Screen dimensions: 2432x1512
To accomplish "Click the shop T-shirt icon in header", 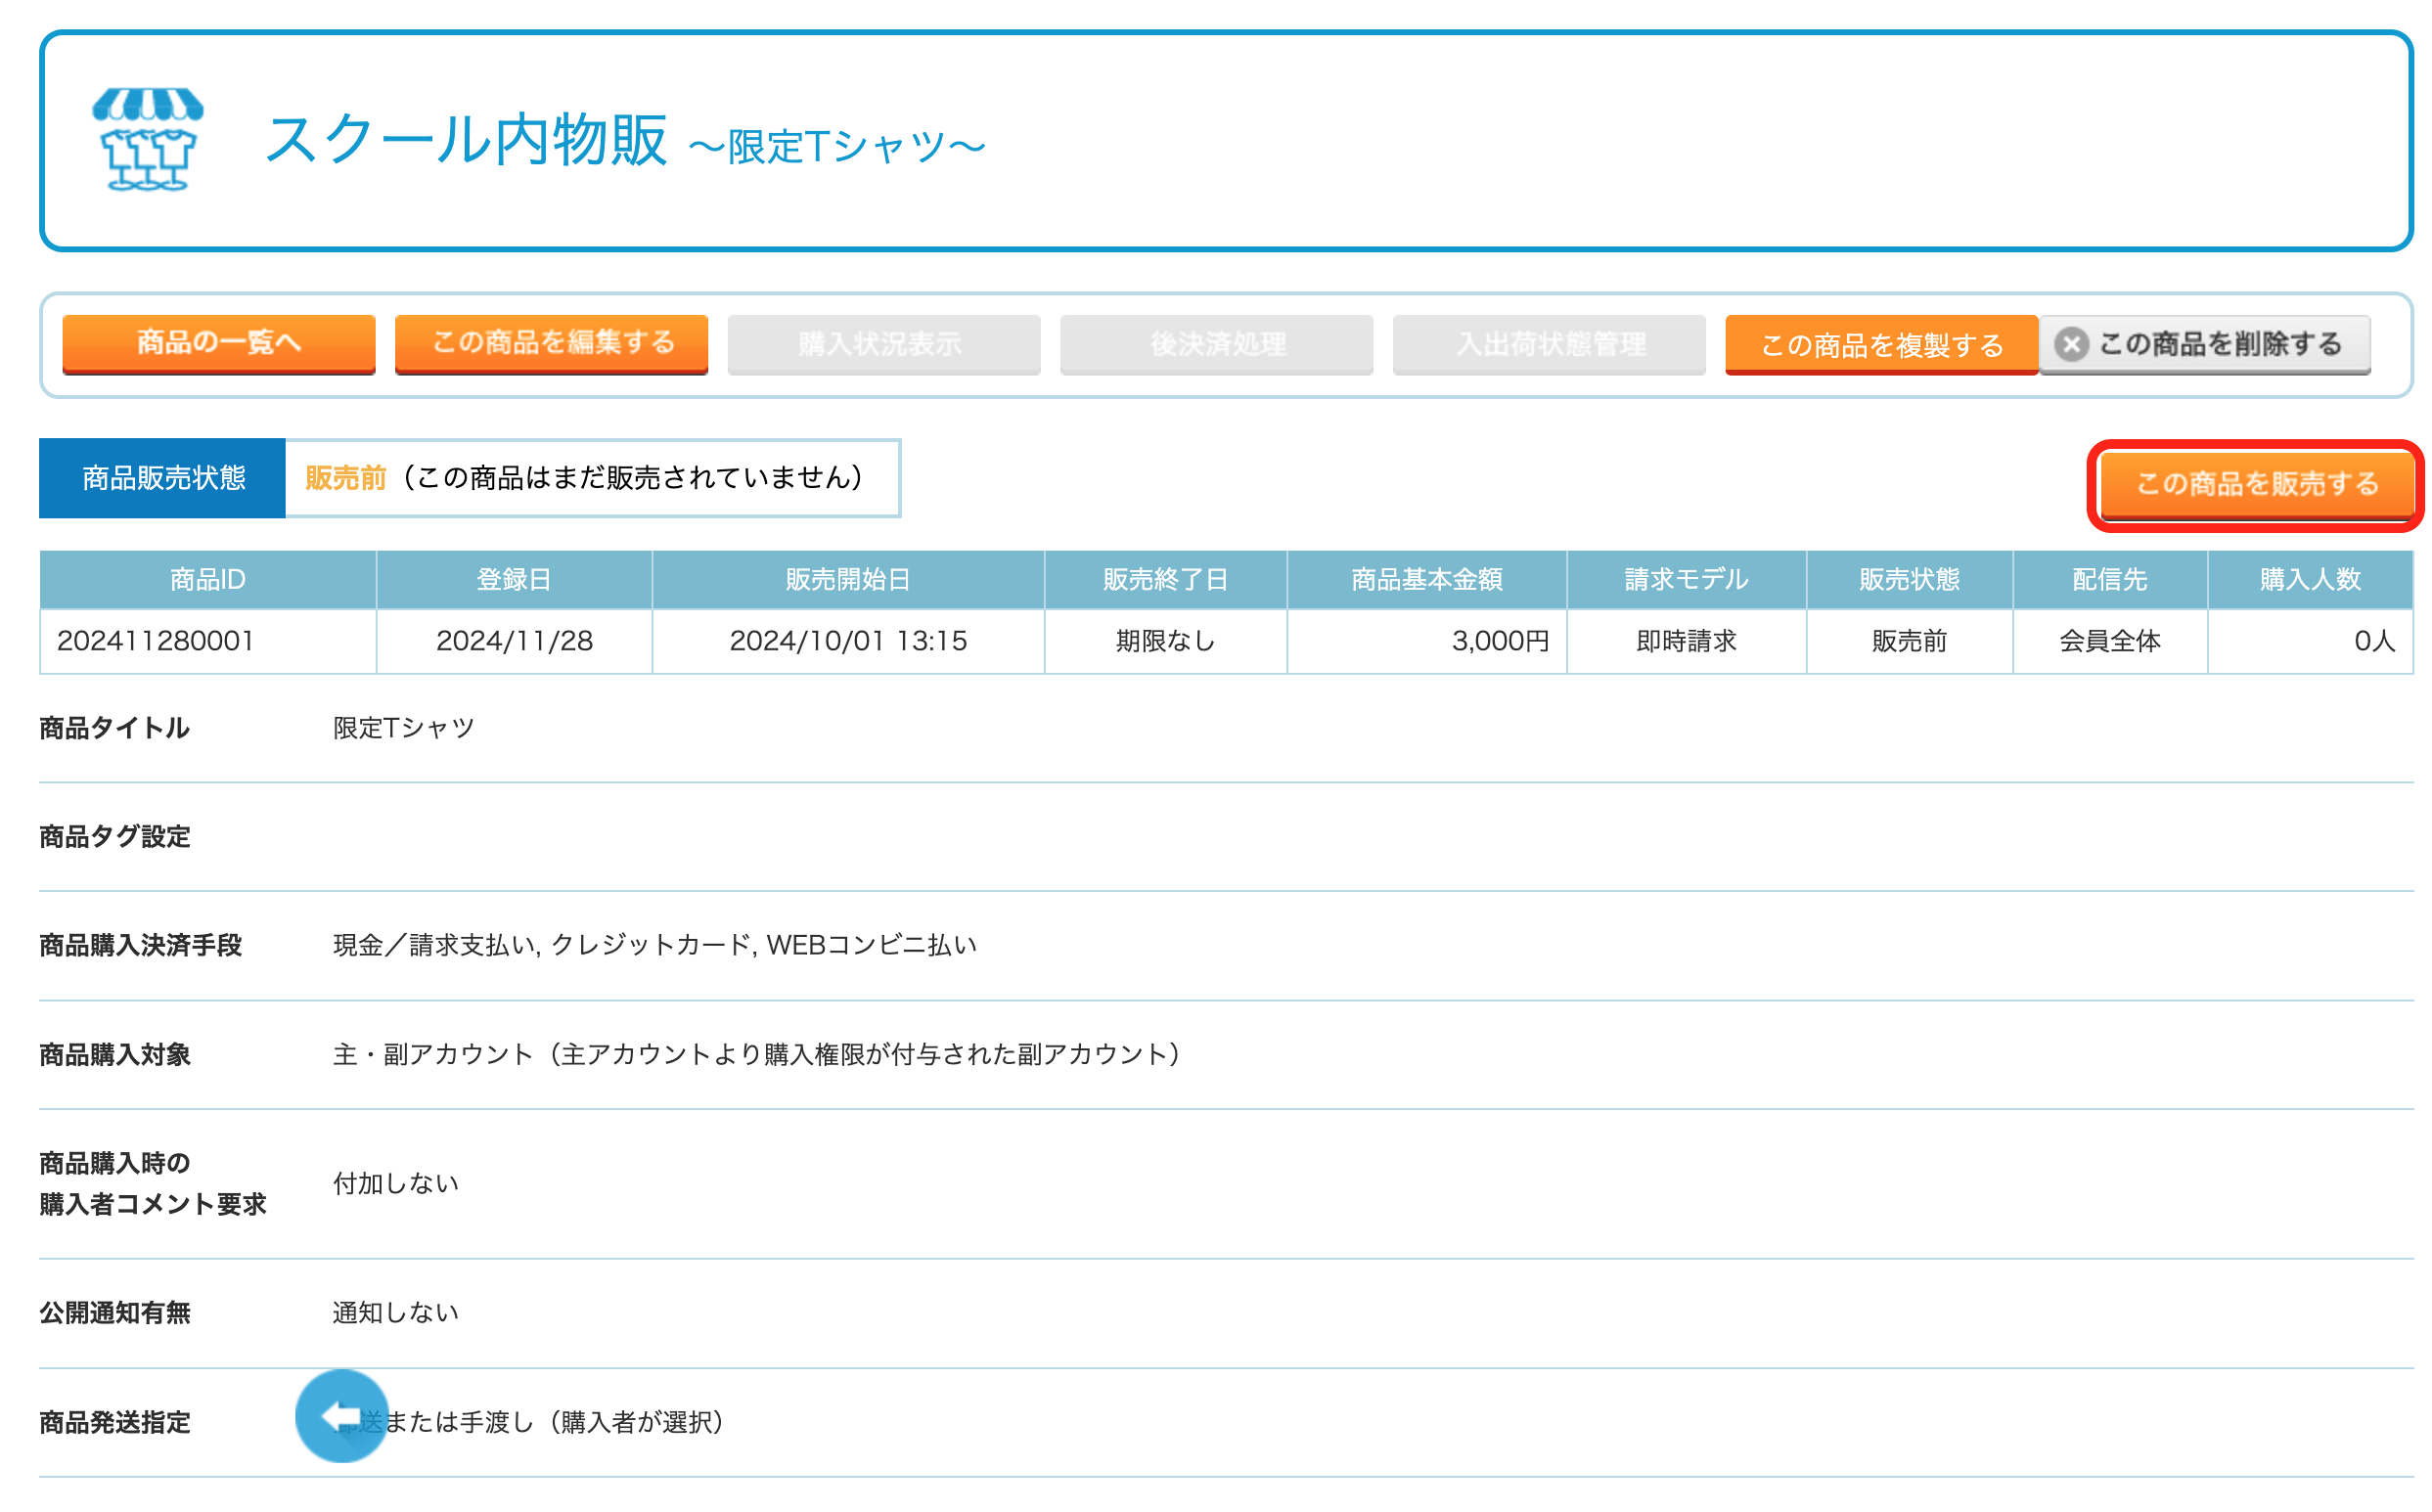I will [x=148, y=139].
